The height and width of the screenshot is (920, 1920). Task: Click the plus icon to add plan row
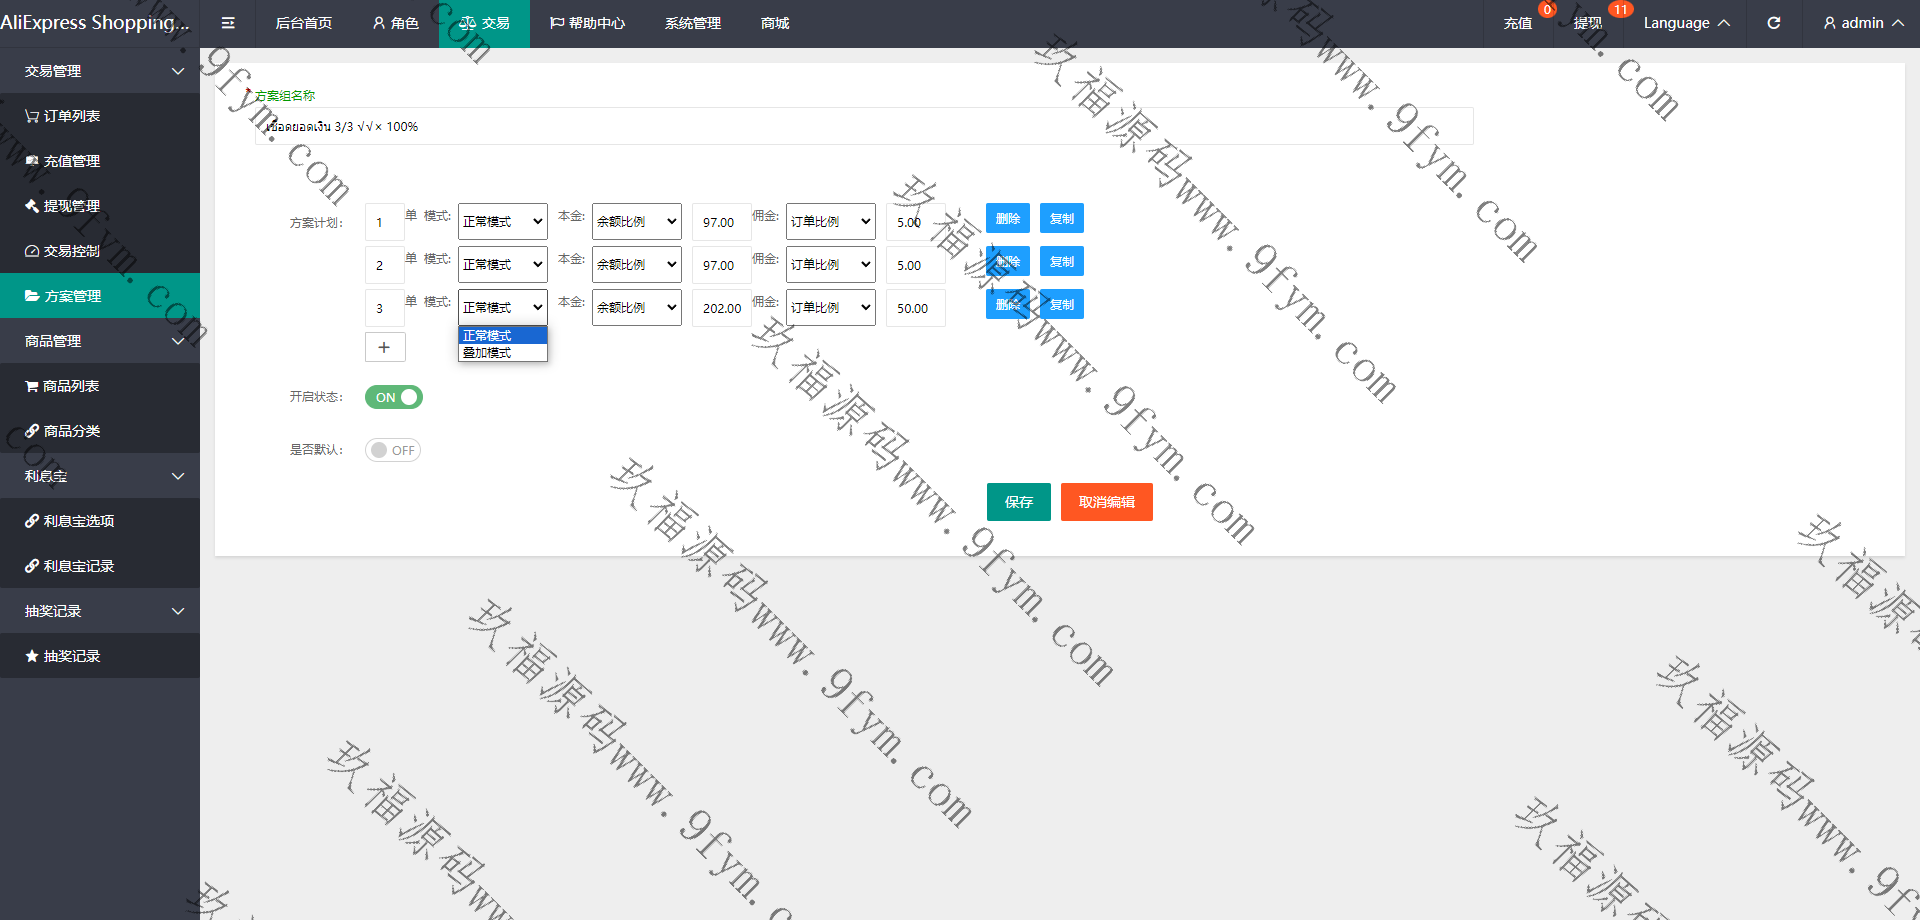[384, 347]
